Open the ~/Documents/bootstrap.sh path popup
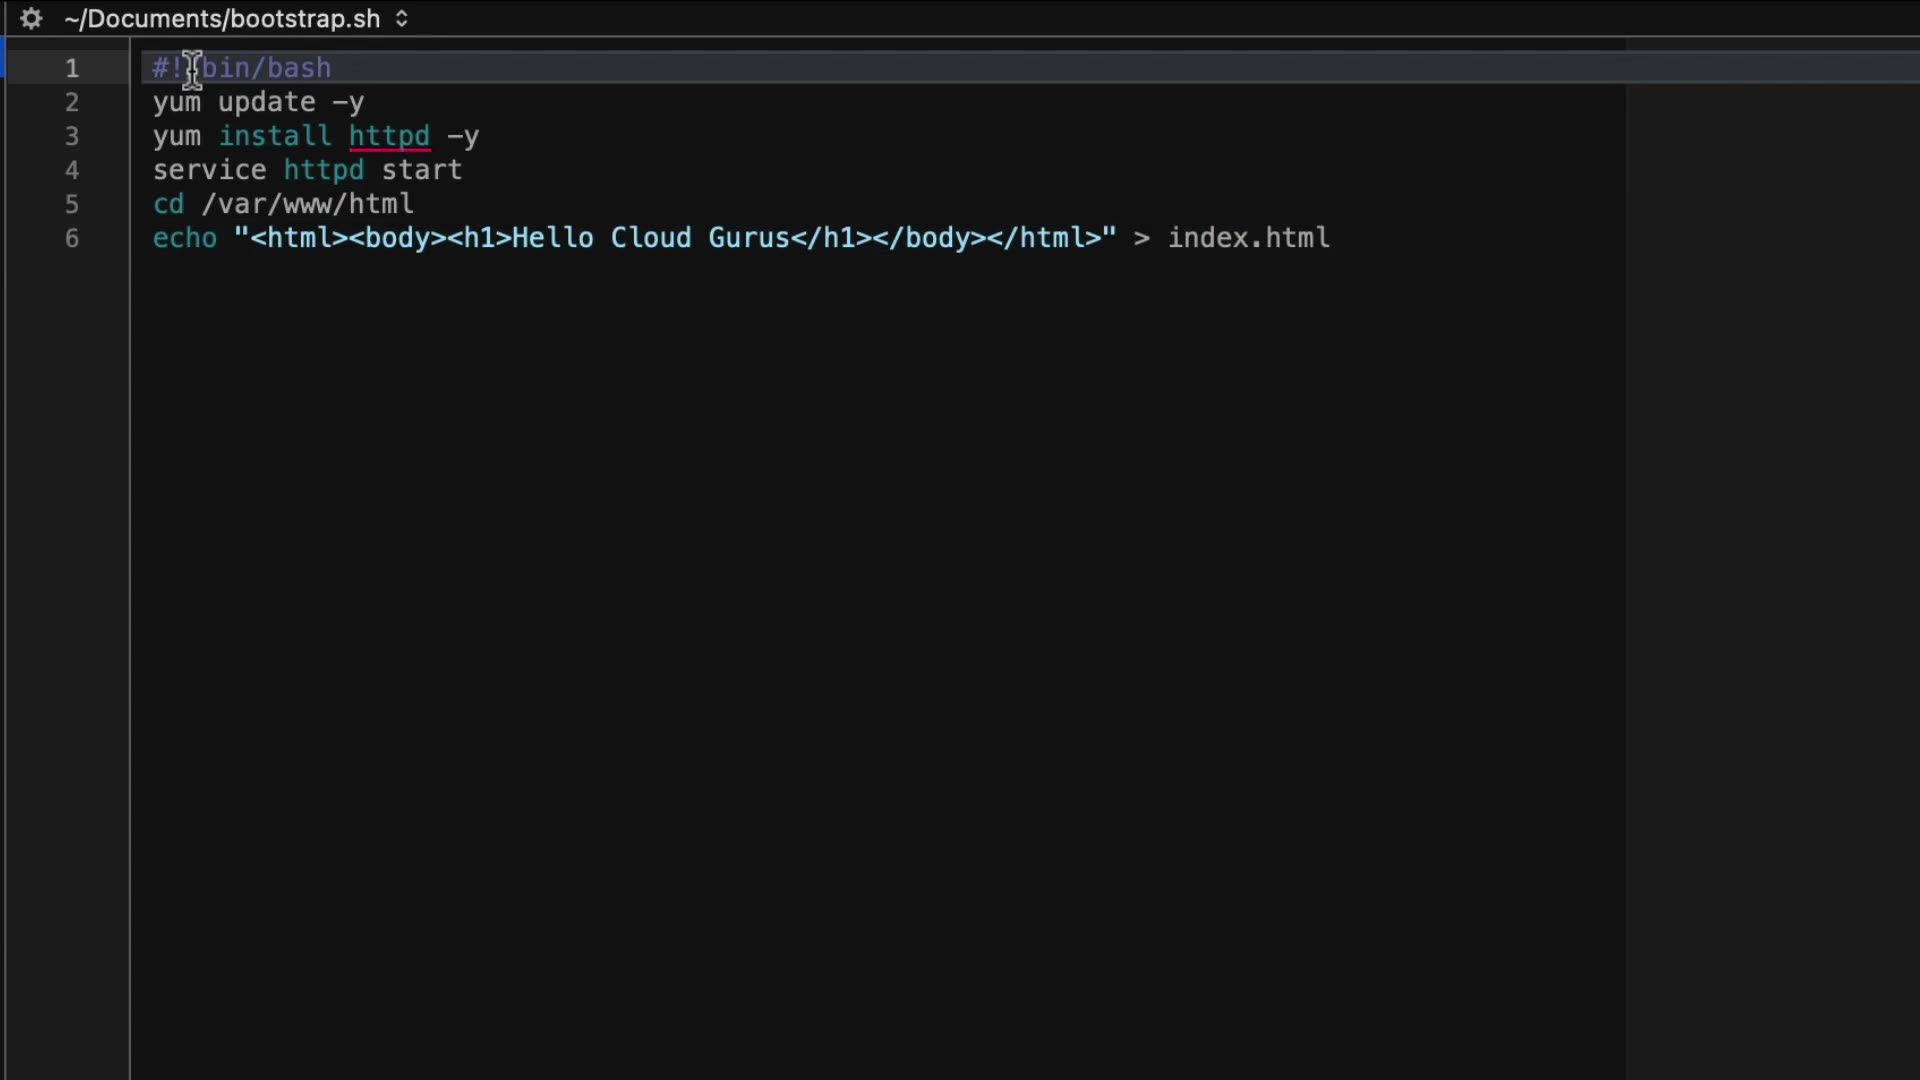The height and width of the screenshot is (1080, 1920). point(222,19)
